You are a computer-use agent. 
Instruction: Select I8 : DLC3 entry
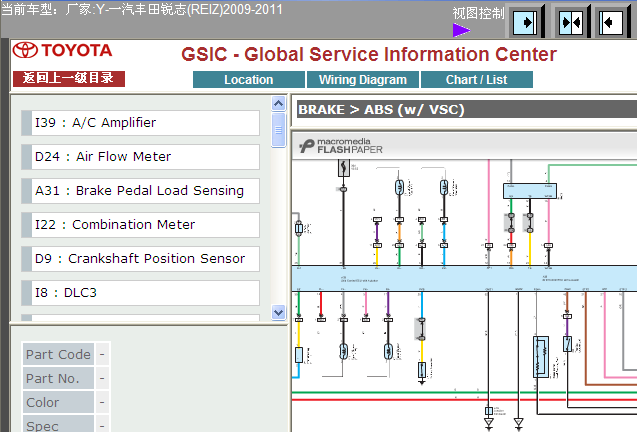[141, 293]
